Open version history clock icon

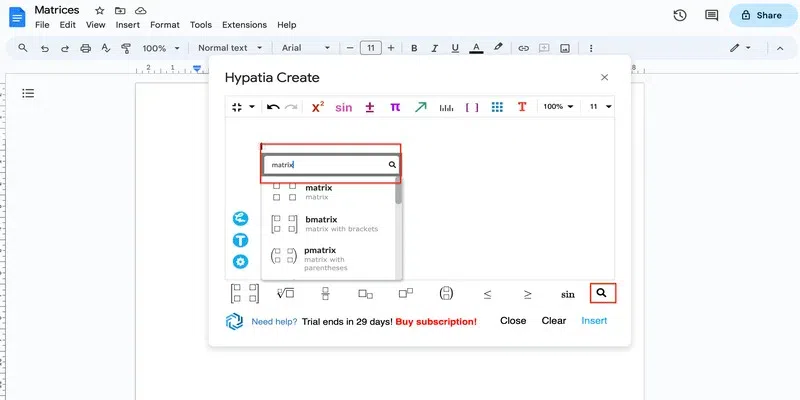(x=680, y=15)
